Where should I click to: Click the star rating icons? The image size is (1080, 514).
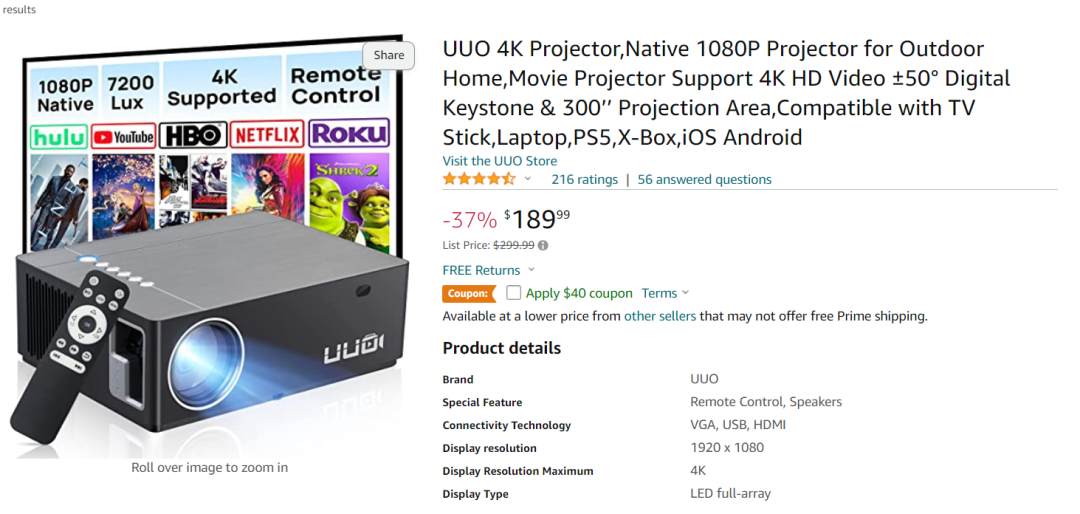(x=479, y=179)
